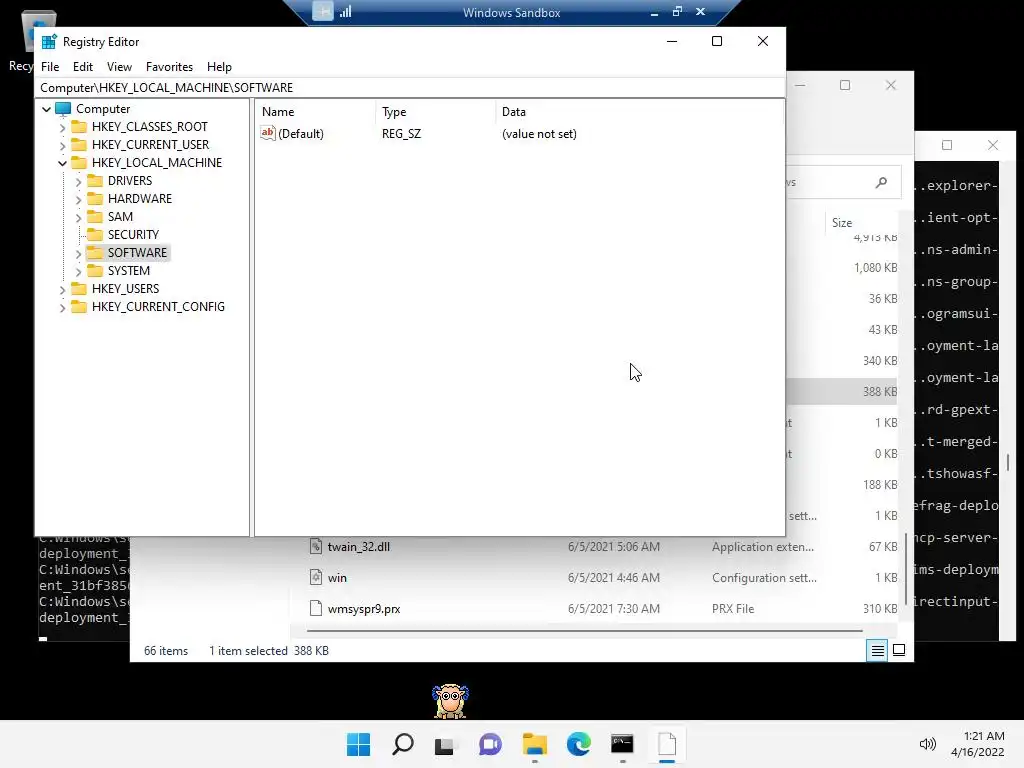Switch File Explorer to details view

coord(877,650)
